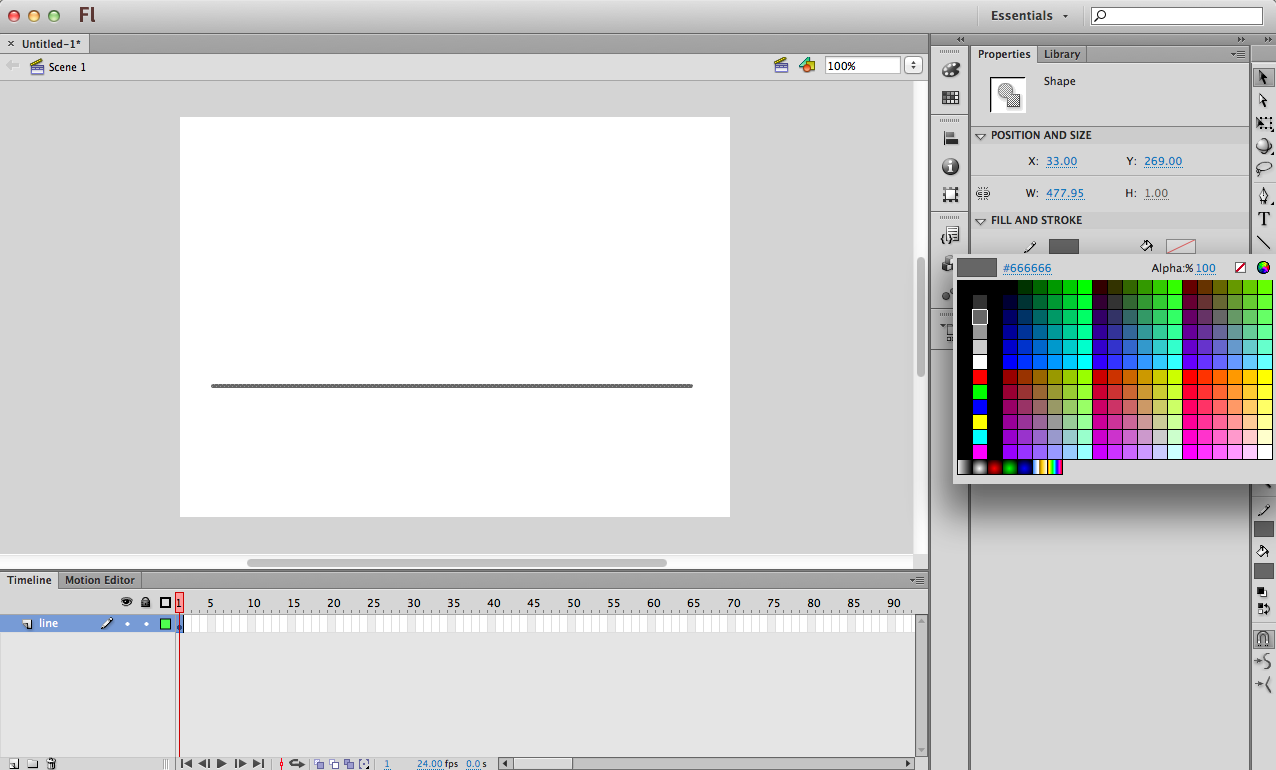
Task: Toggle visibility dot of line layer
Action: (127, 624)
